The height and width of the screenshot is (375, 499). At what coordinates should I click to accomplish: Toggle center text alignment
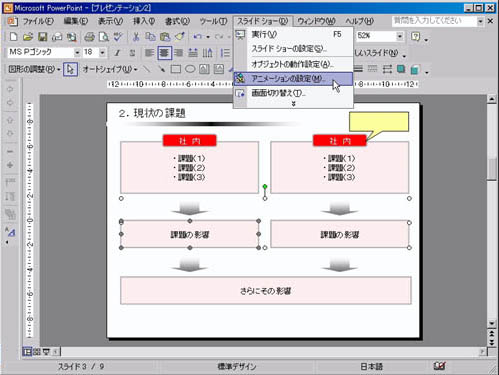(164, 53)
